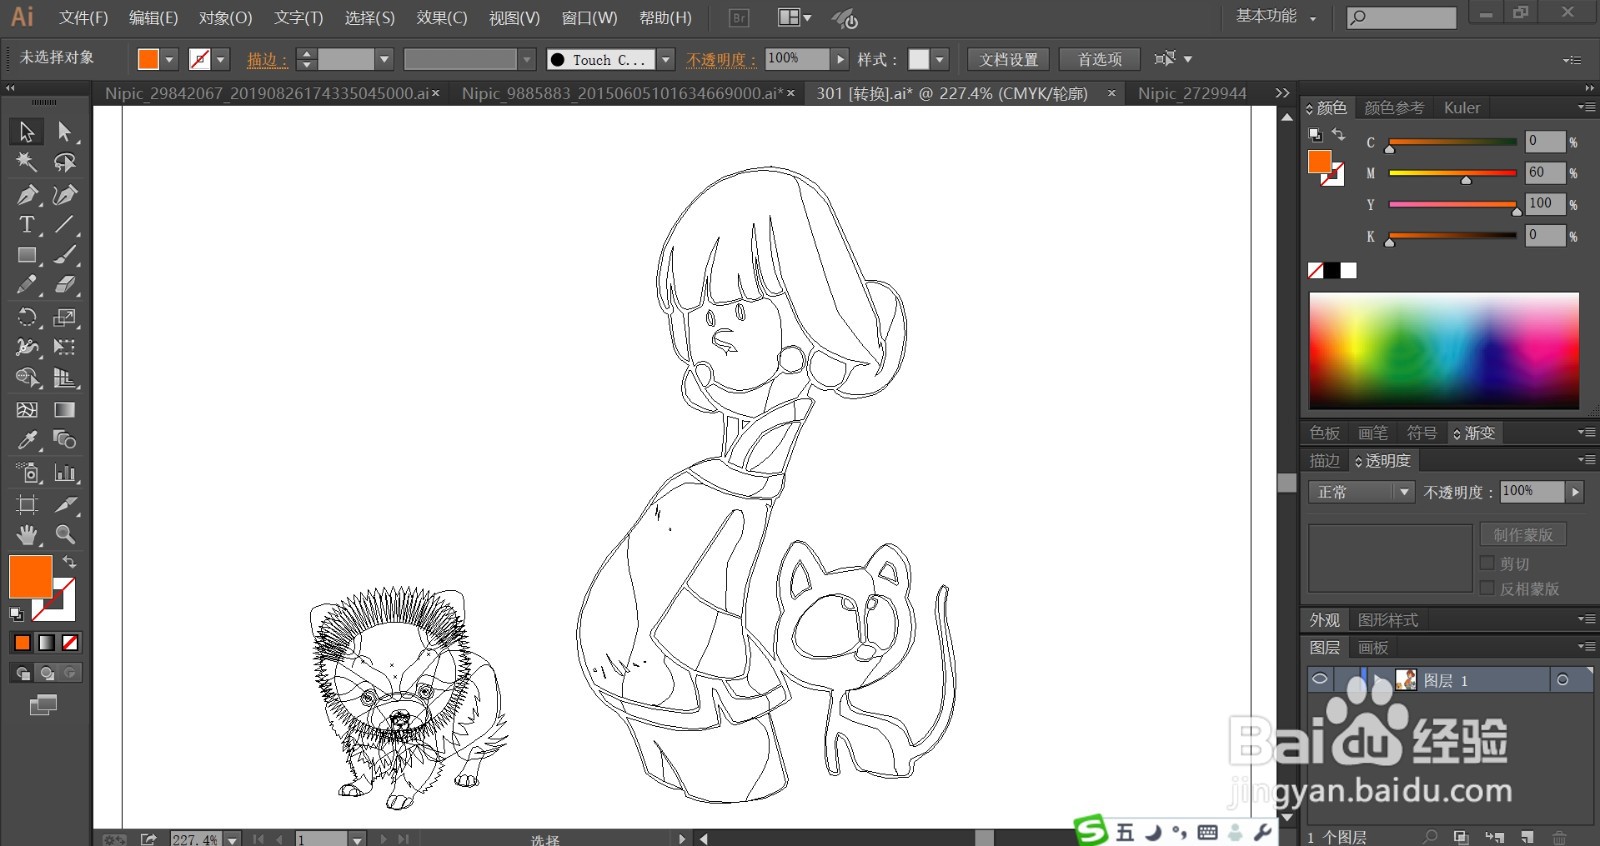The height and width of the screenshot is (846, 1600).
Task: Select the Type (T) tool
Action: coord(27,225)
